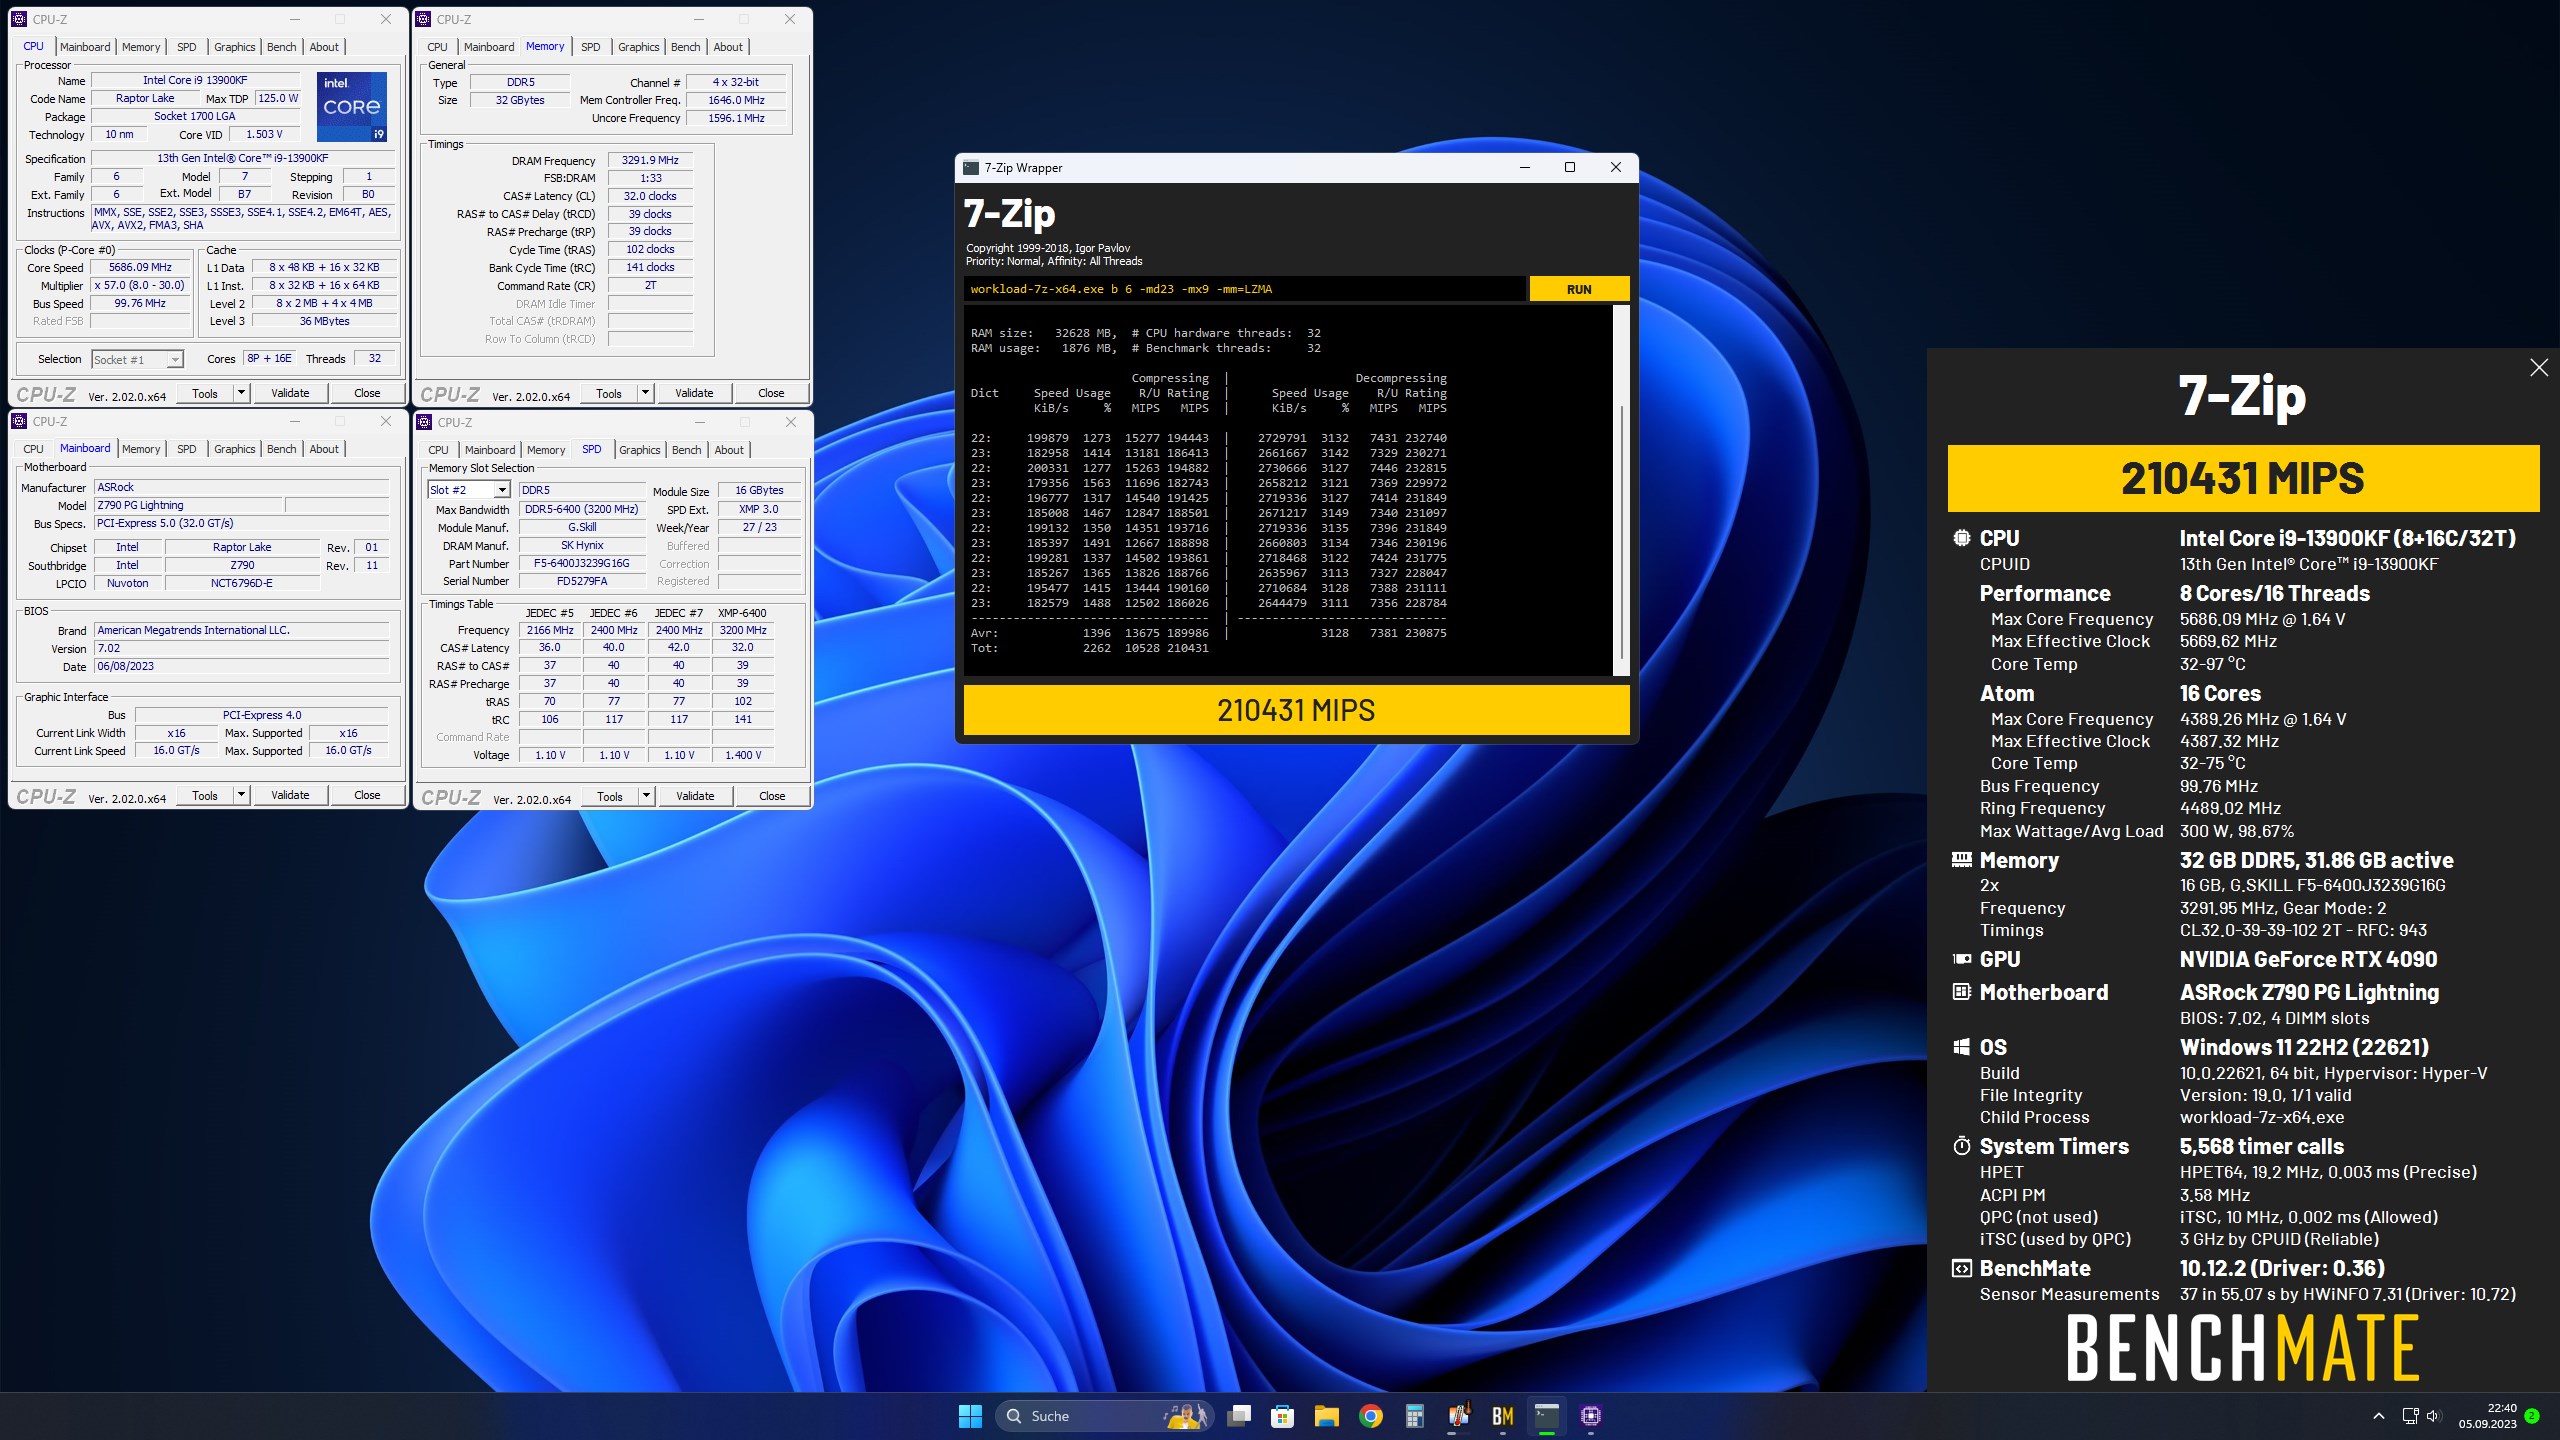Open Calculator from the taskbar
2560x1440 pixels.
coord(1414,1416)
